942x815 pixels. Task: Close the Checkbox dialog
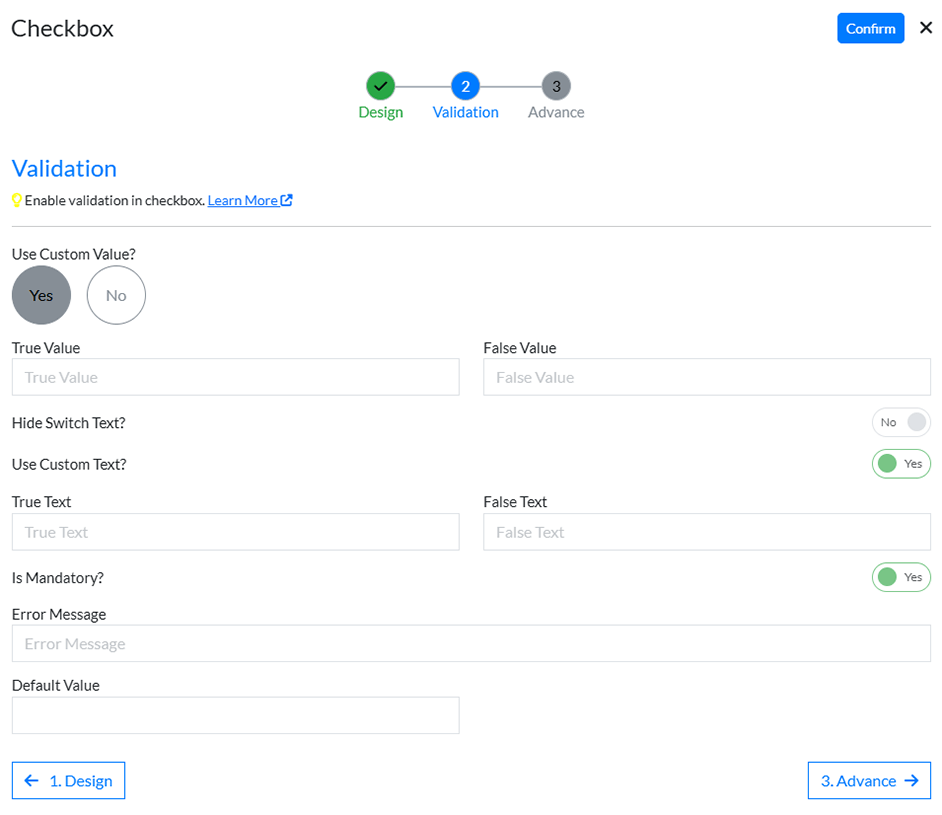[x=925, y=28]
